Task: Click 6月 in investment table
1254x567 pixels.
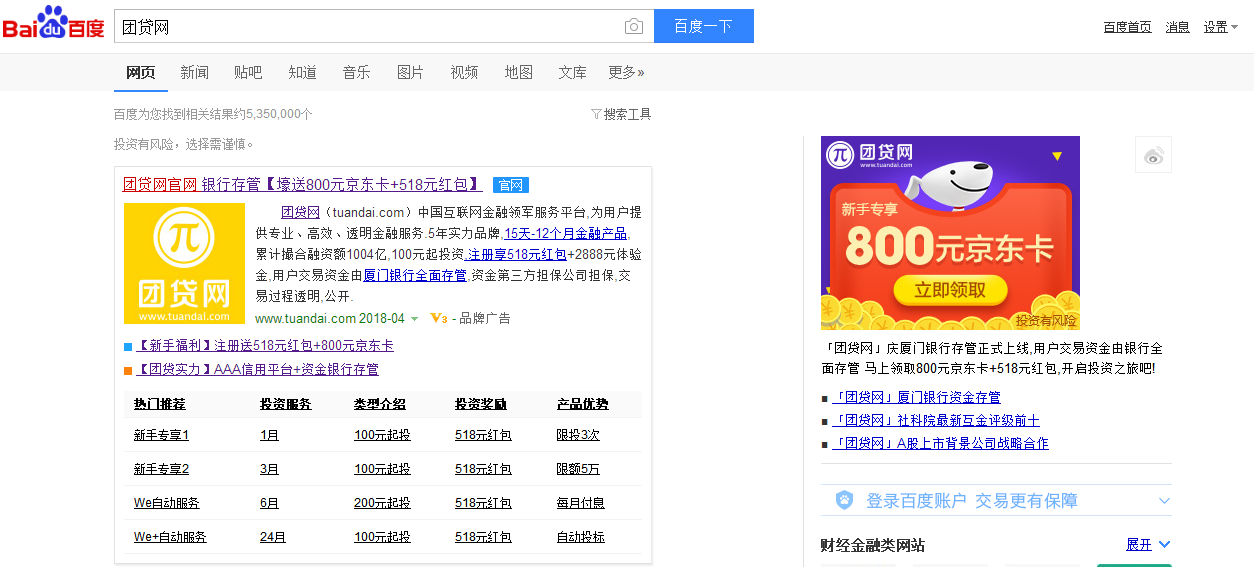Action: click(269, 503)
